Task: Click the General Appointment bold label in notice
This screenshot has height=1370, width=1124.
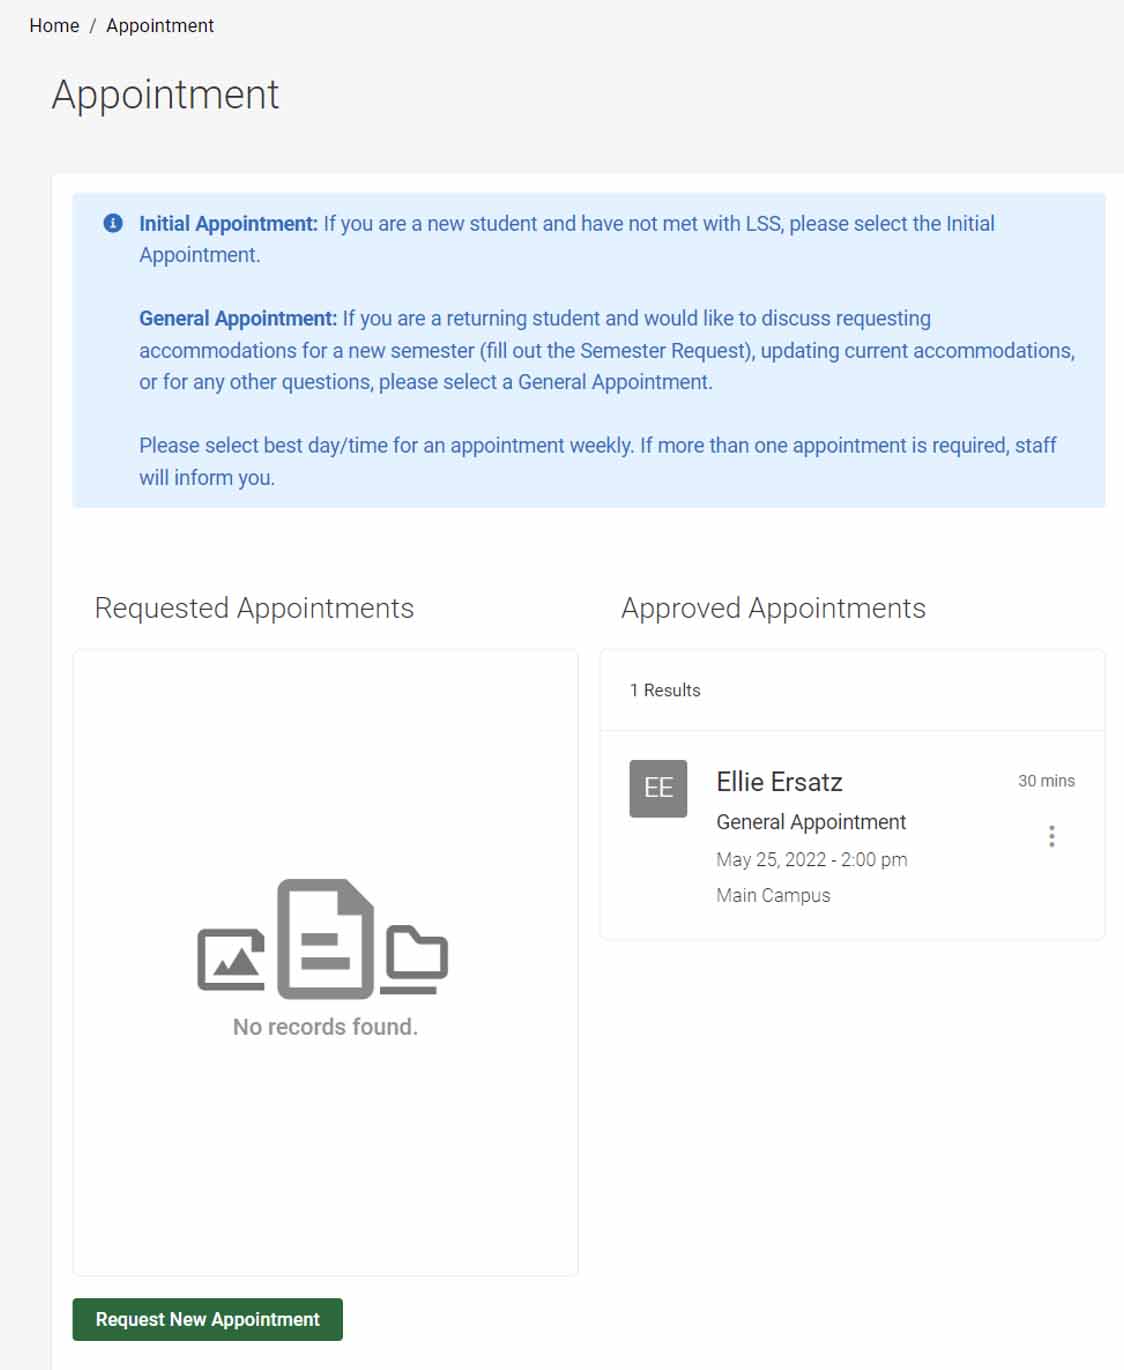Action: tap(238, 318)
